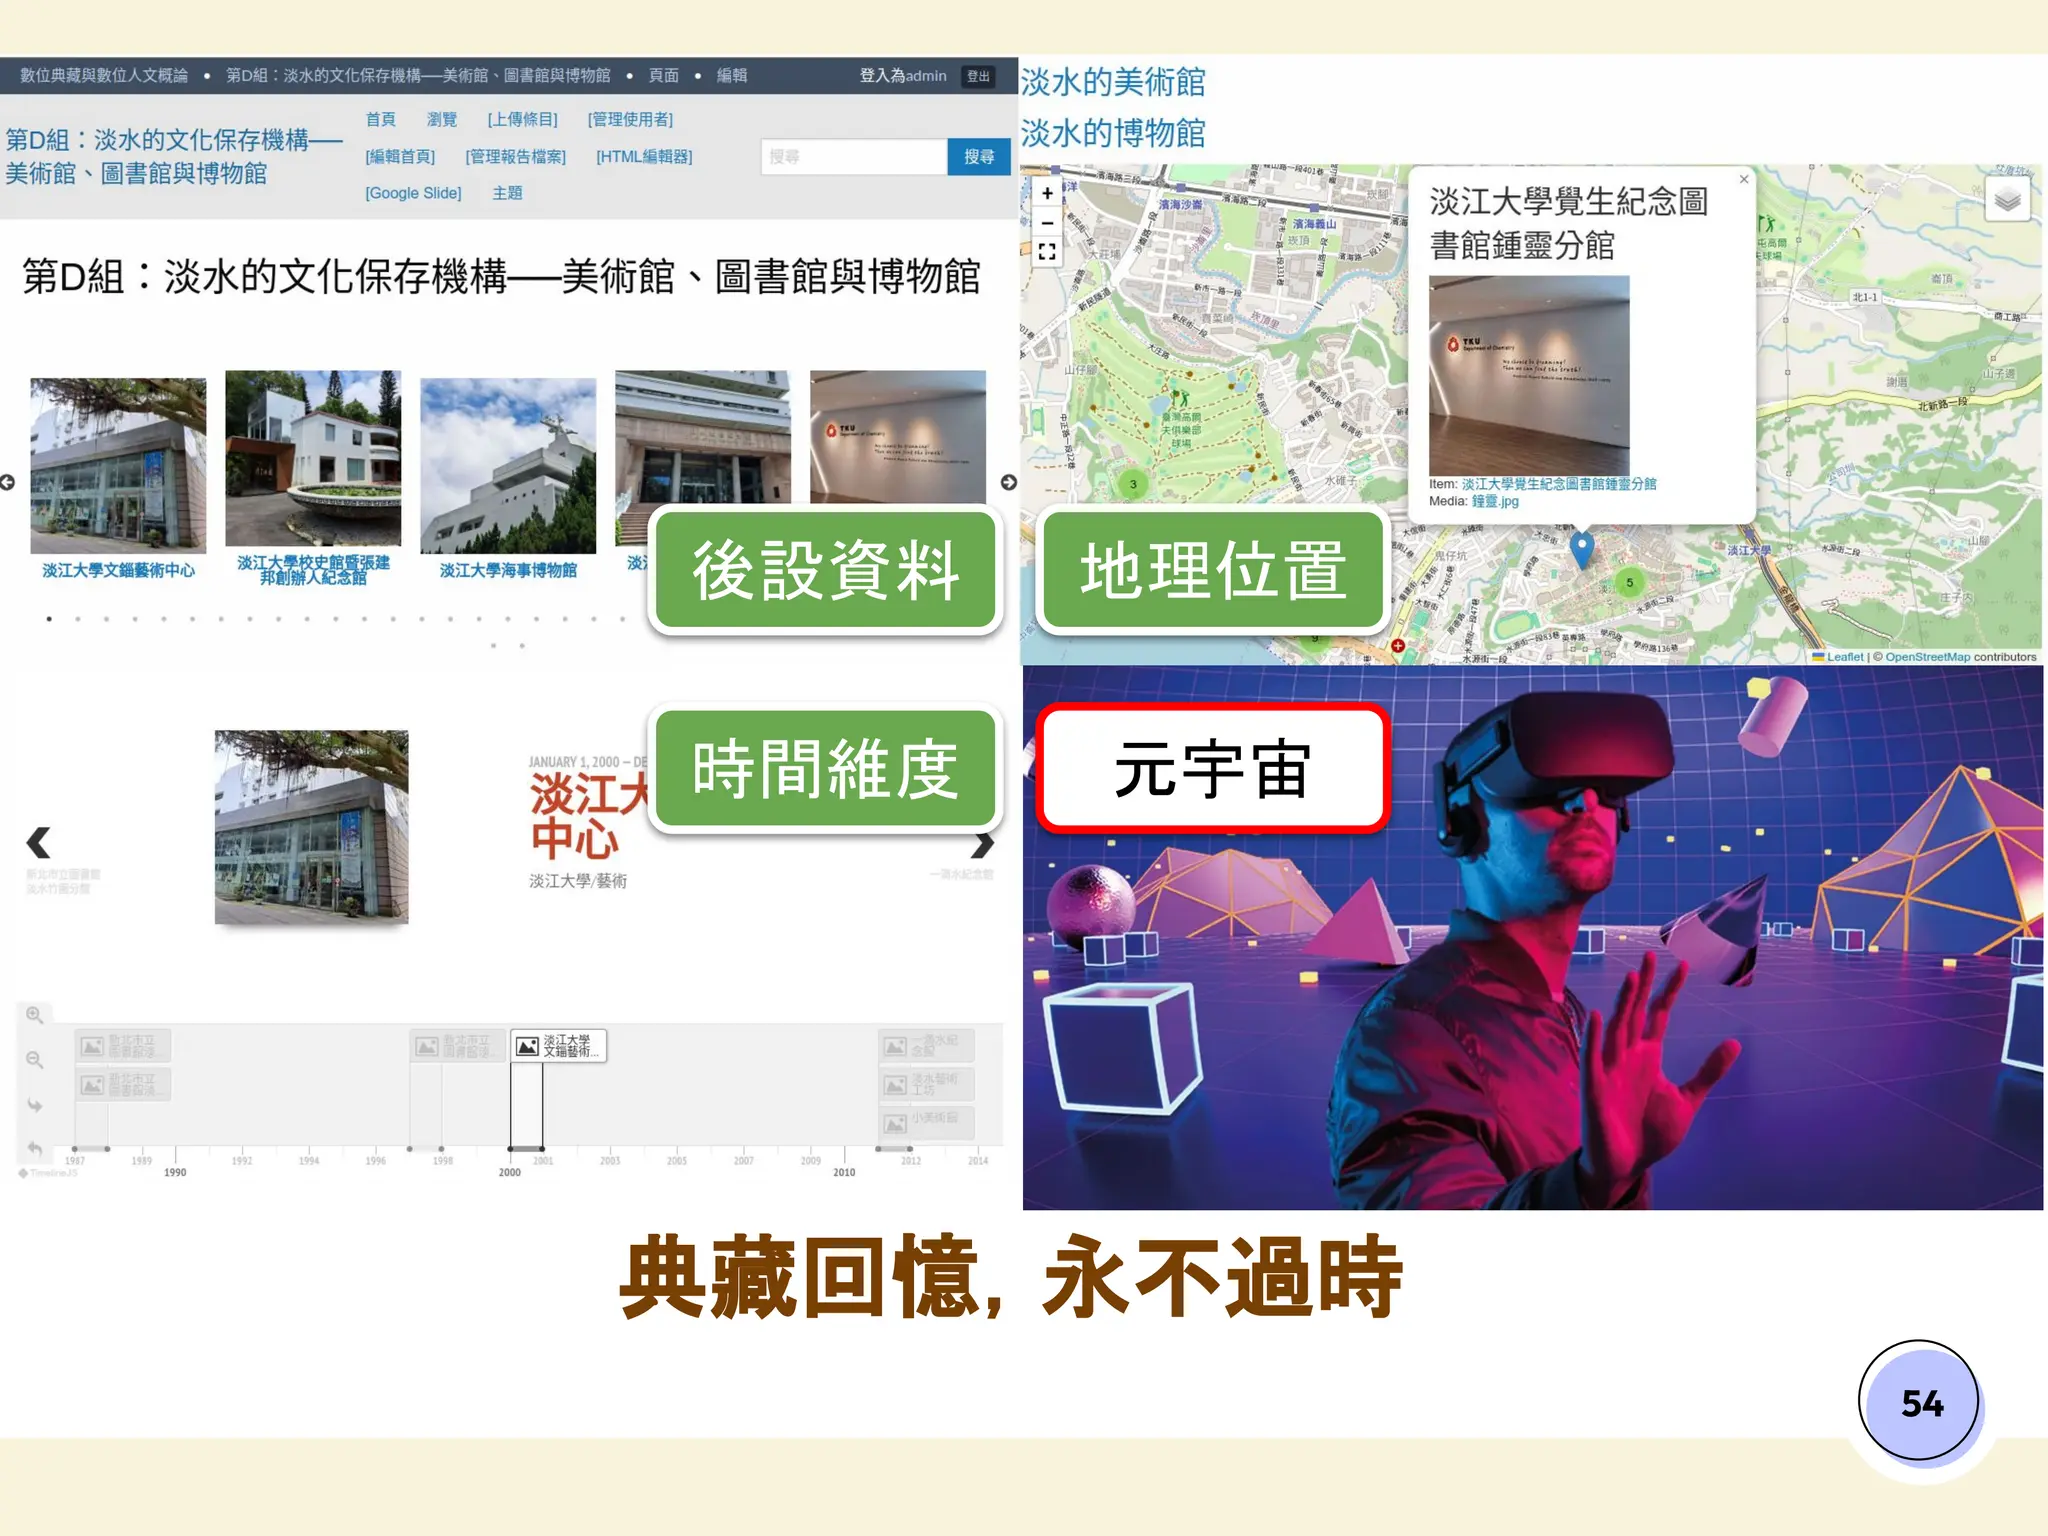Screen dimensions: 2048x1536
Task: Open the 淡江大學文錙藝術中心 carousel thumbnail
Action: 118,466
